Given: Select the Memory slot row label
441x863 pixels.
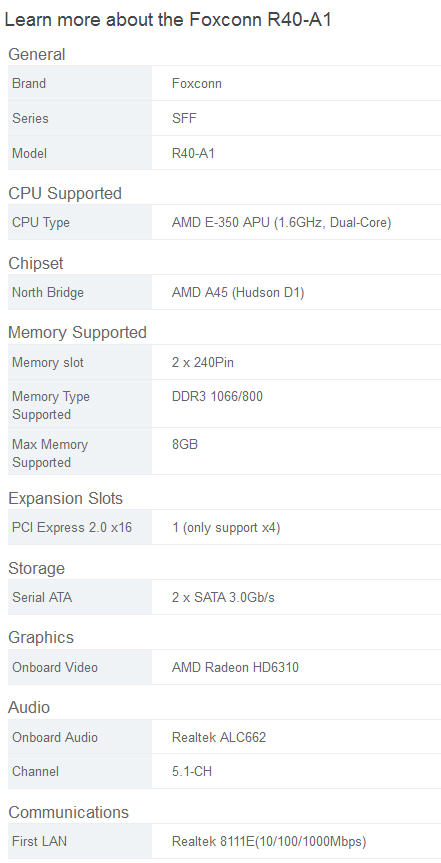Looking at the screenshot, I should (48, 363).
